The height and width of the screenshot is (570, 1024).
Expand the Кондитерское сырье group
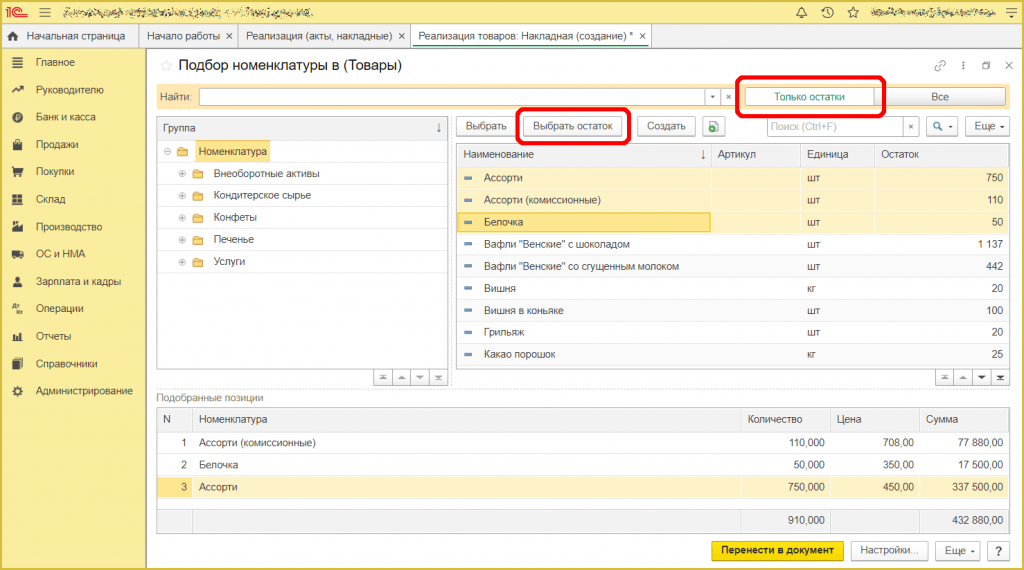coord(183,195)
